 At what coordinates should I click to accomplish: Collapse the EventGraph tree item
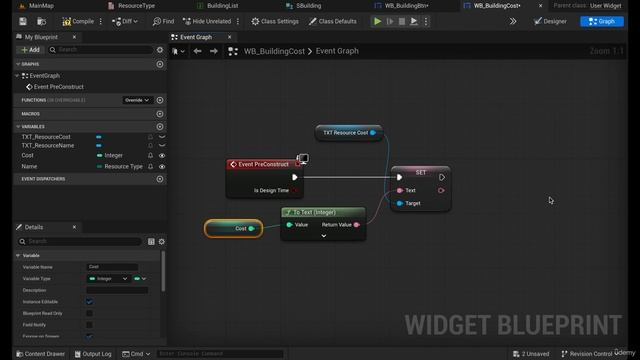click(18, 76)
